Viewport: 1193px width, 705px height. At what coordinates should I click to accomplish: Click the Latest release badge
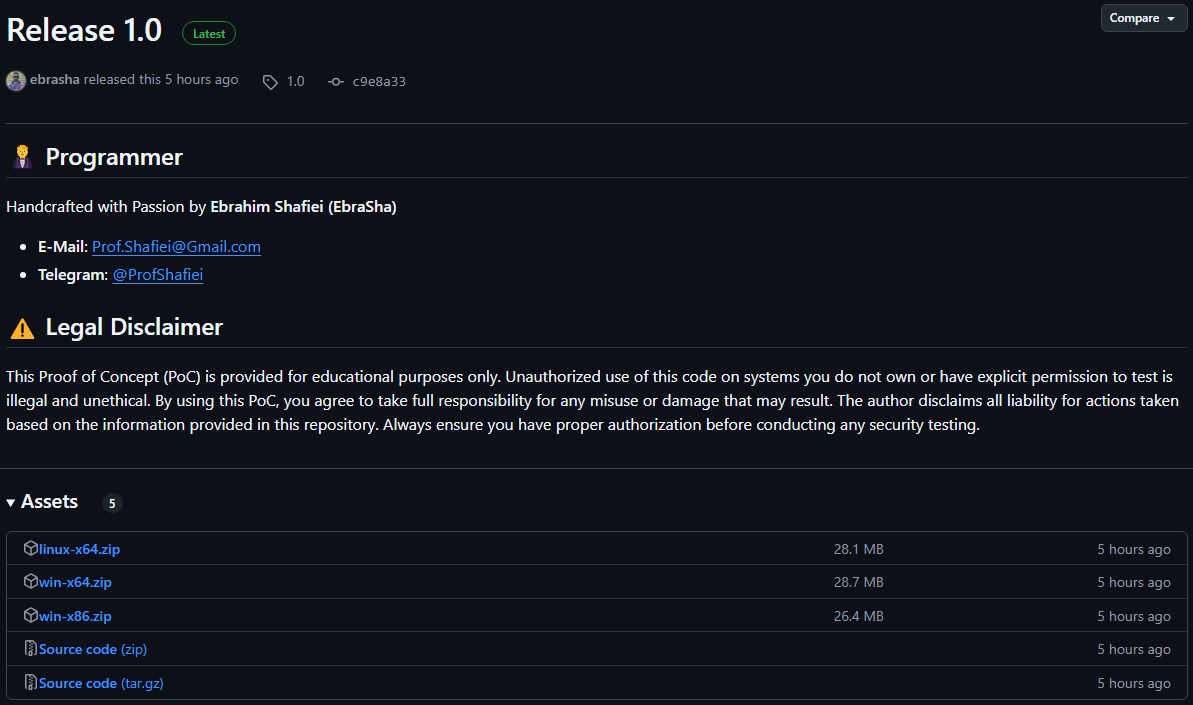pyautogui.click(x=209, y=33)
